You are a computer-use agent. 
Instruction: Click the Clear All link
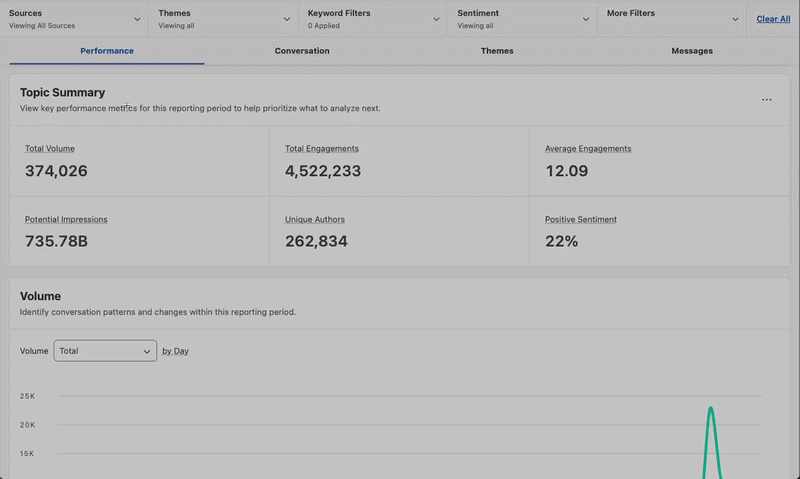pyautogui.click(x=773, y=19)
